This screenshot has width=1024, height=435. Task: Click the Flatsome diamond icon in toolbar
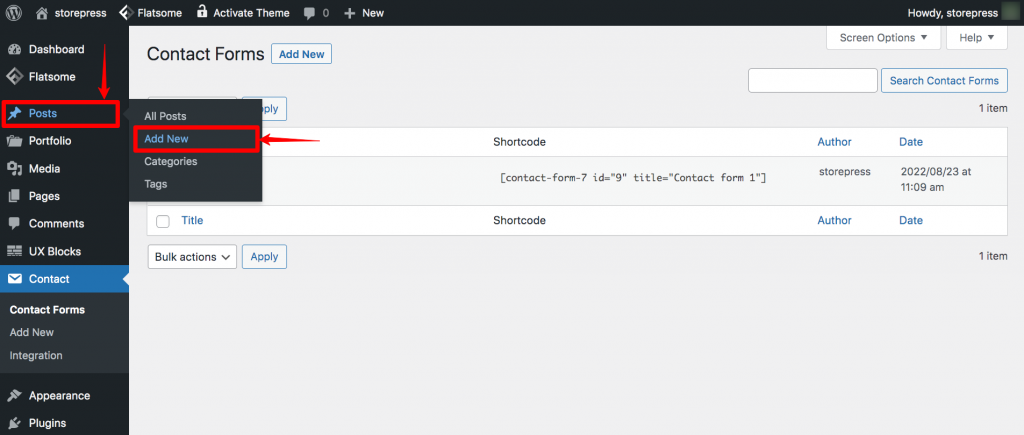tap(126, 12)
